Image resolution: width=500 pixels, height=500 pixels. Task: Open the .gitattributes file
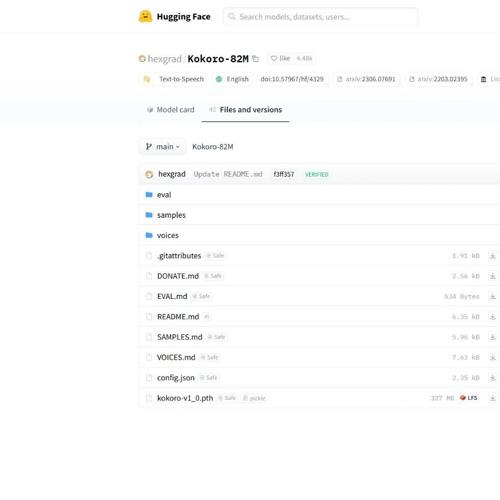tap(179, 256)
